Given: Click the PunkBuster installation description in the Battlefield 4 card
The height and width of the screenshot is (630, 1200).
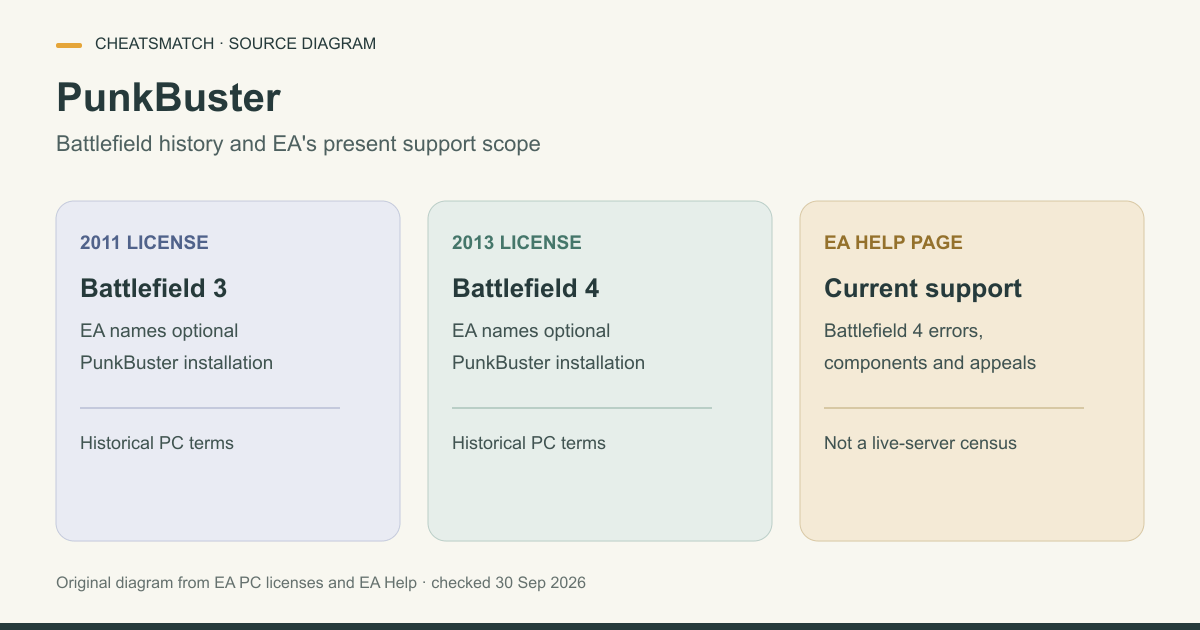Looking at the screenshot, I should click(x=548, y=346).
